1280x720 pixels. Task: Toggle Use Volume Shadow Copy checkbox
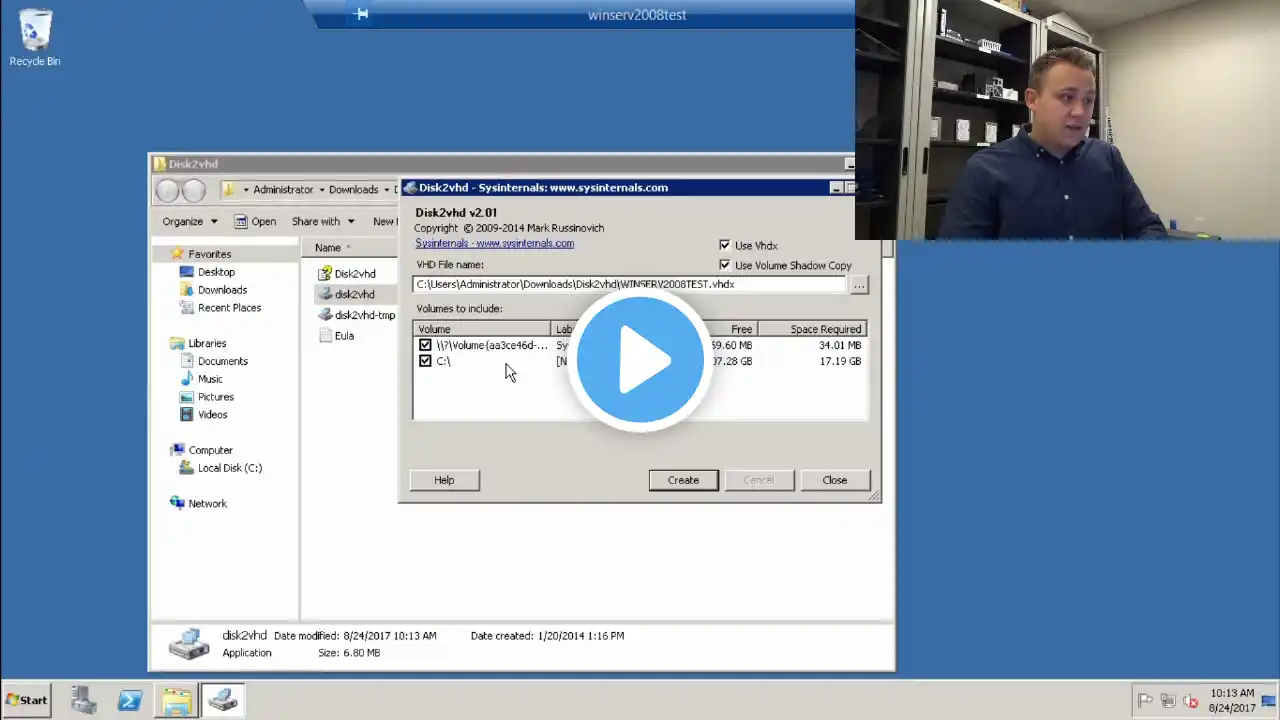tap(725, 265)
